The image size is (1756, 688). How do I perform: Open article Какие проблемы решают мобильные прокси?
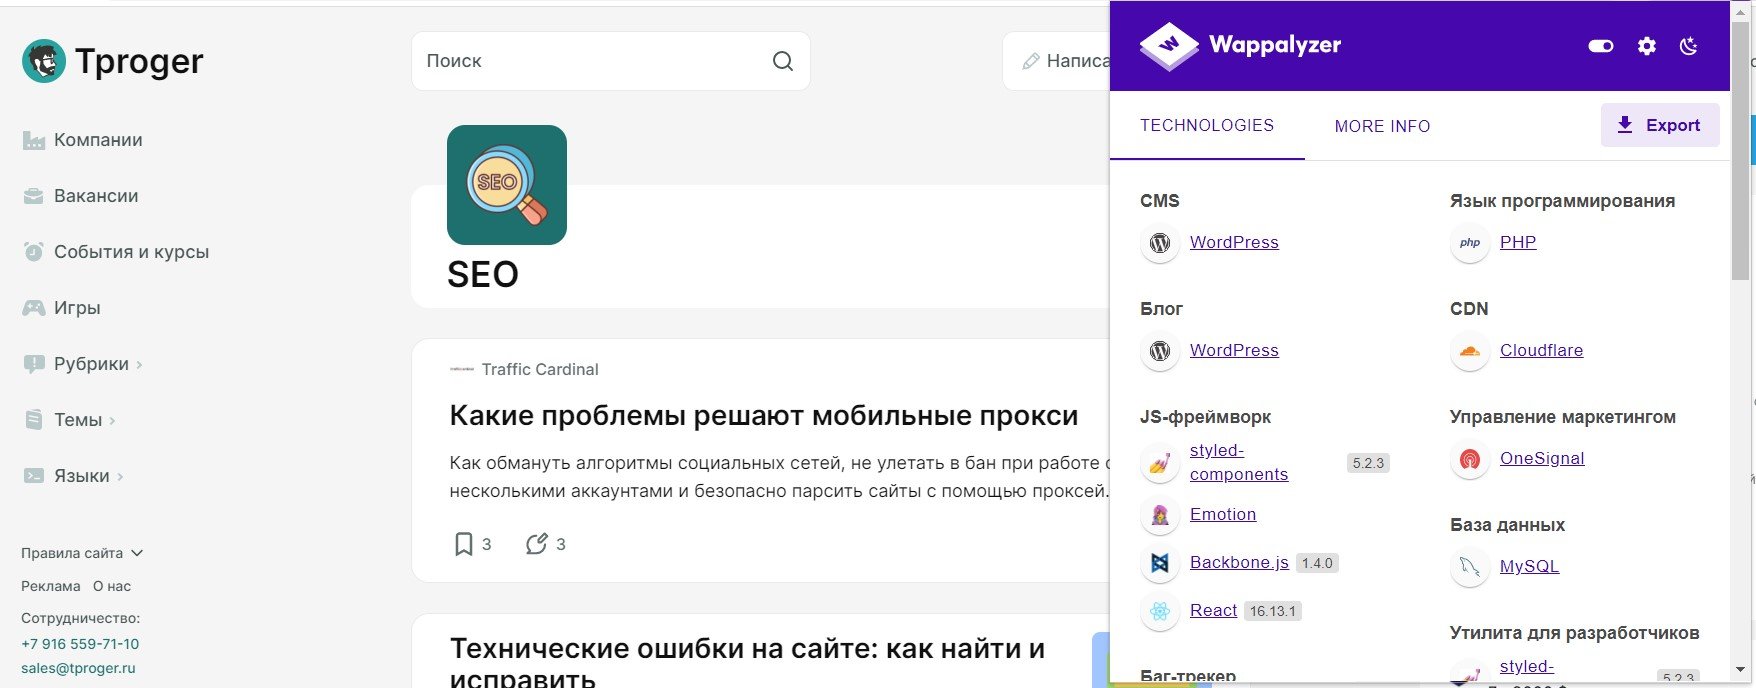click(764, 416)
